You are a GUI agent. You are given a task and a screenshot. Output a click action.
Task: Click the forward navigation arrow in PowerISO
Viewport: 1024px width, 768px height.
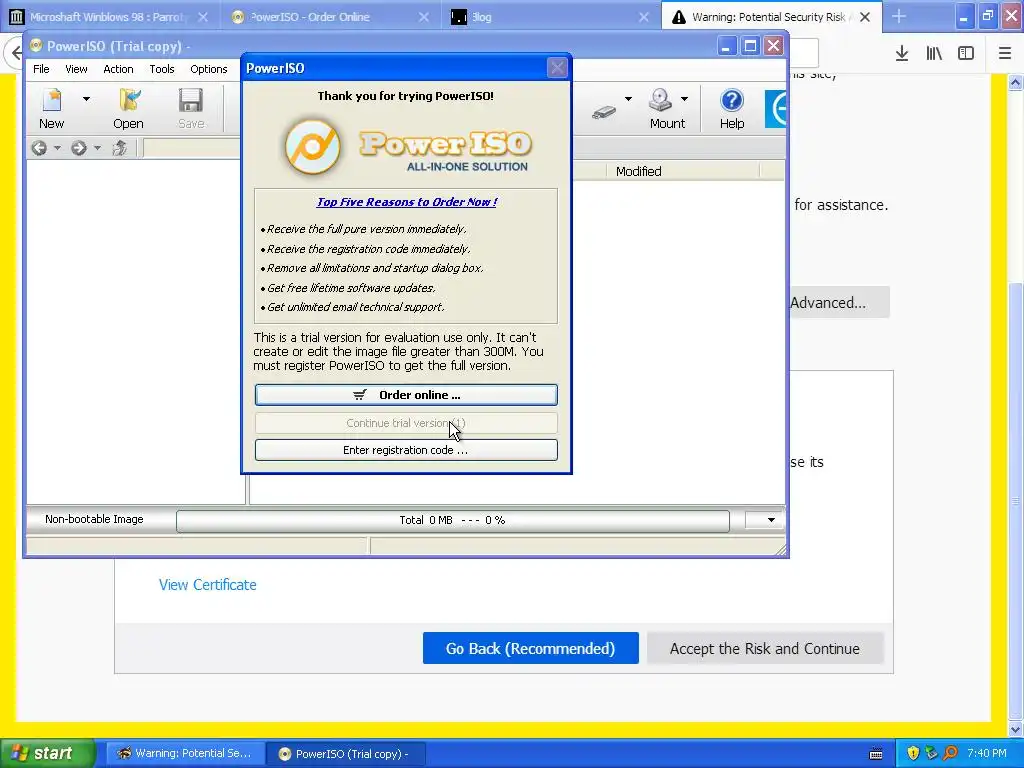79,148
